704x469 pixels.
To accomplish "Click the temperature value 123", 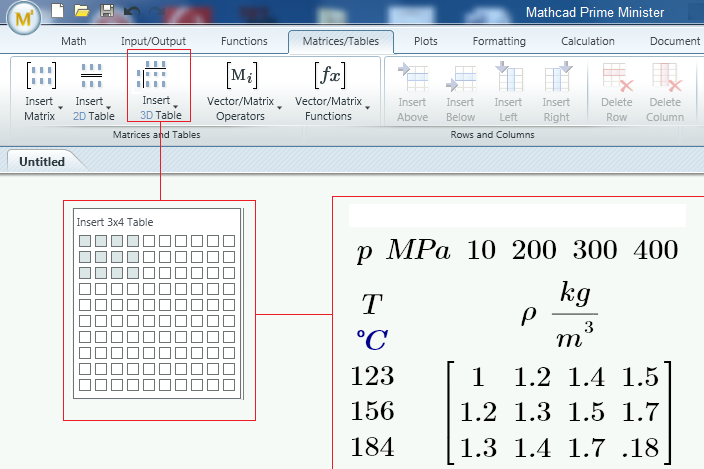I will 372,376.
